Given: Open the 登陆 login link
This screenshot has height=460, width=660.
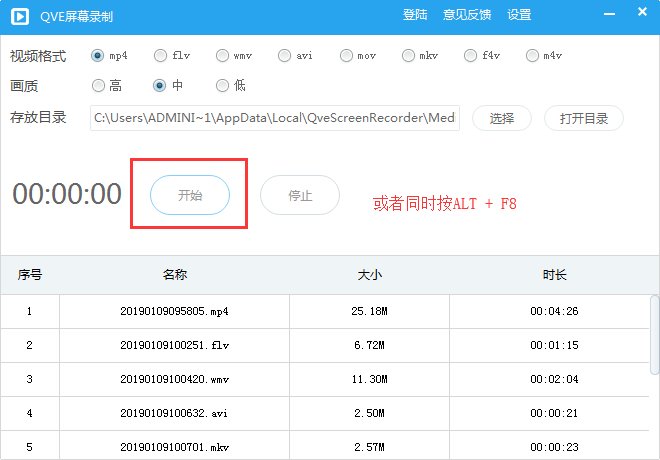Looking at the screenshot, I should [x=414, y=15].
